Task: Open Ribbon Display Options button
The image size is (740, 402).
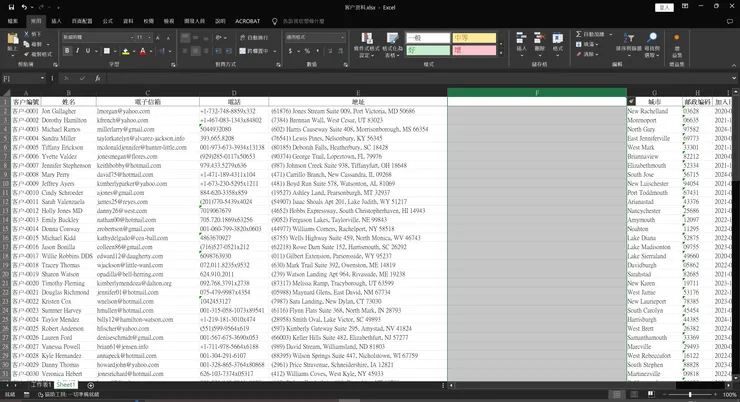Action: tap(685, 7)
